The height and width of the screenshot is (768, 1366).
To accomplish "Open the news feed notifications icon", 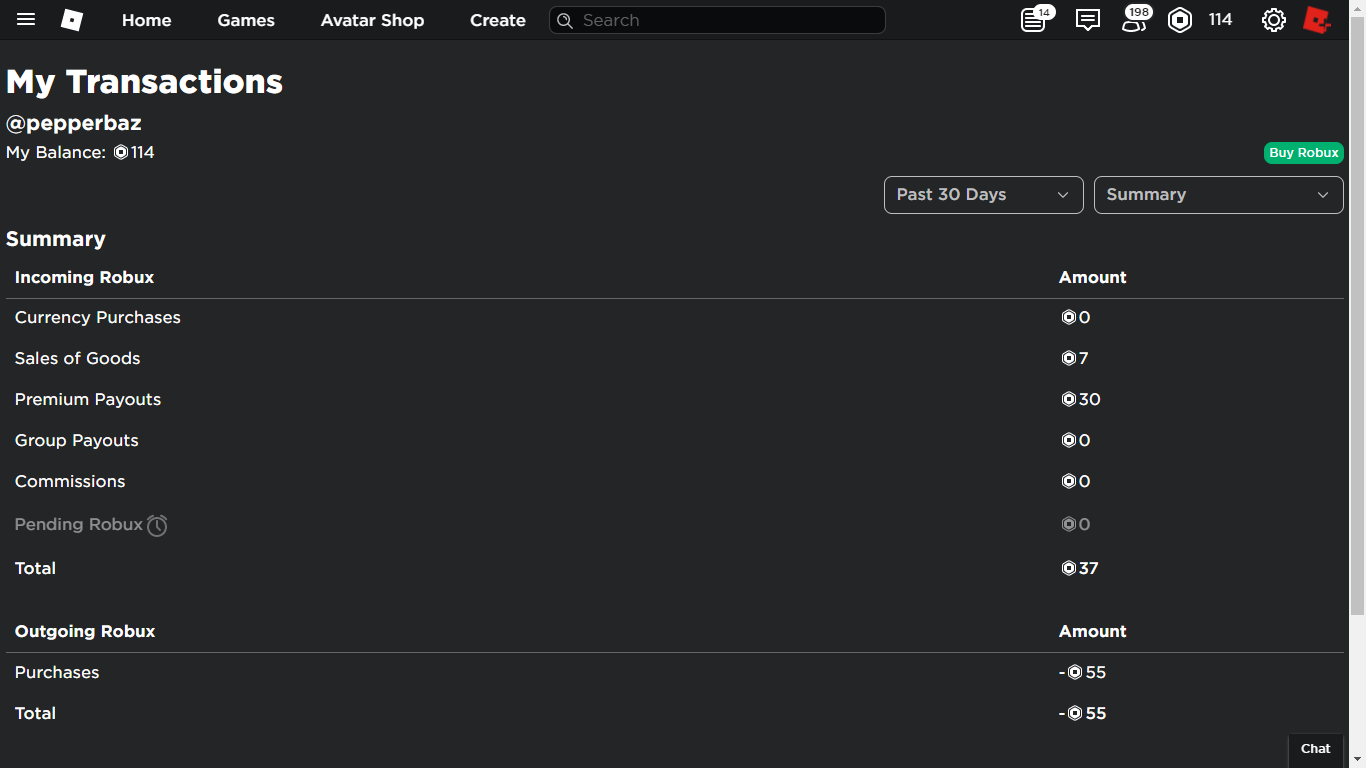I will point(1034,20).
